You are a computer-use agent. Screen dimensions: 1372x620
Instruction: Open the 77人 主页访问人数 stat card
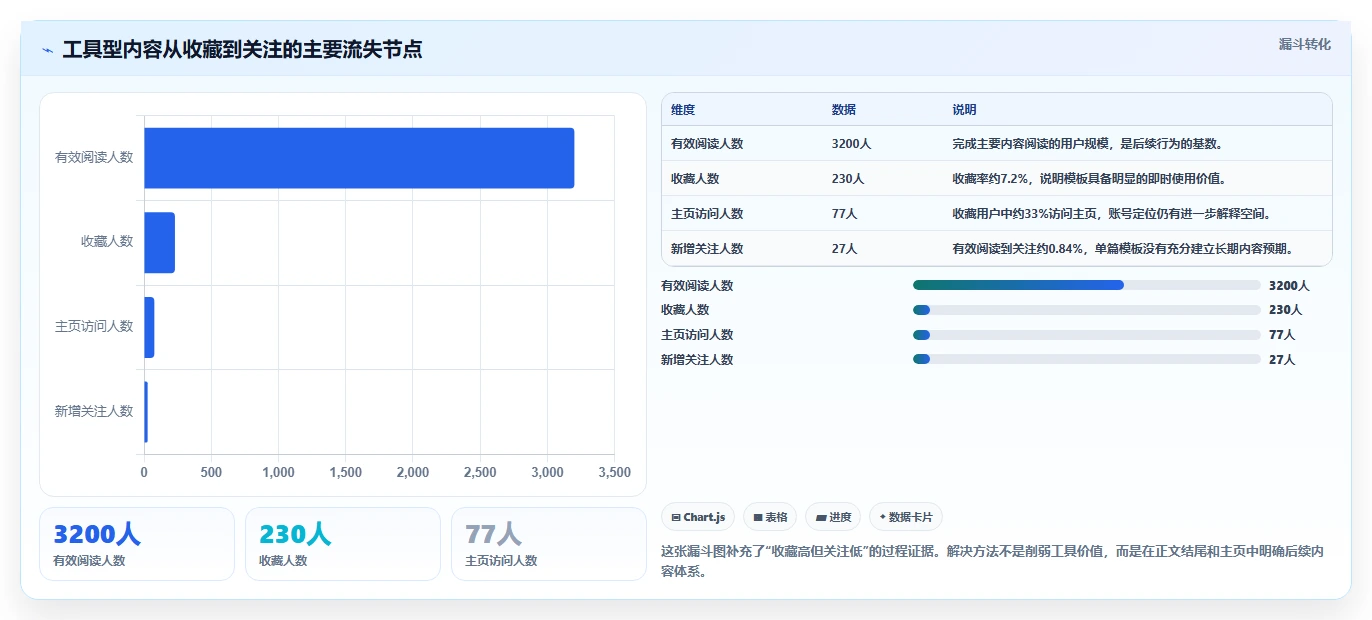(549, 544)
